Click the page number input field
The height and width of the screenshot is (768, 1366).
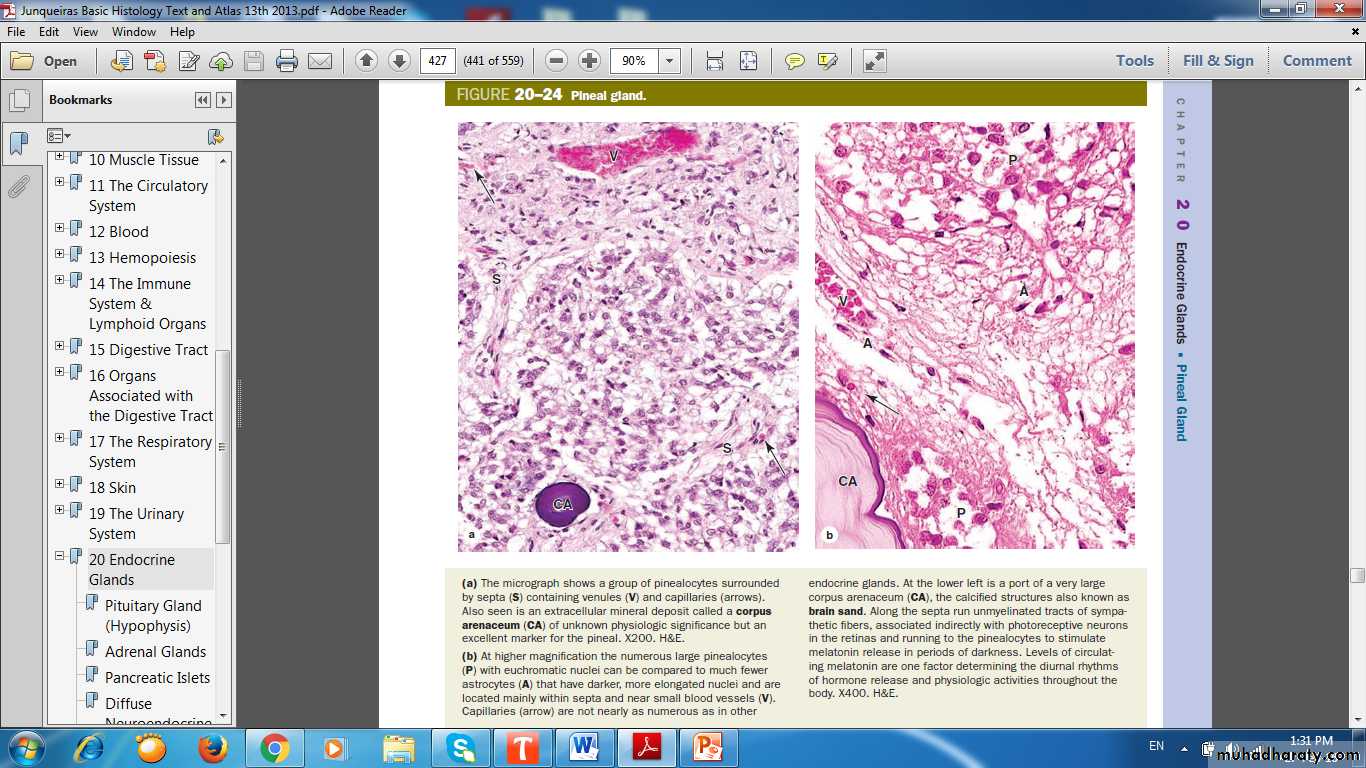(437, 61)
